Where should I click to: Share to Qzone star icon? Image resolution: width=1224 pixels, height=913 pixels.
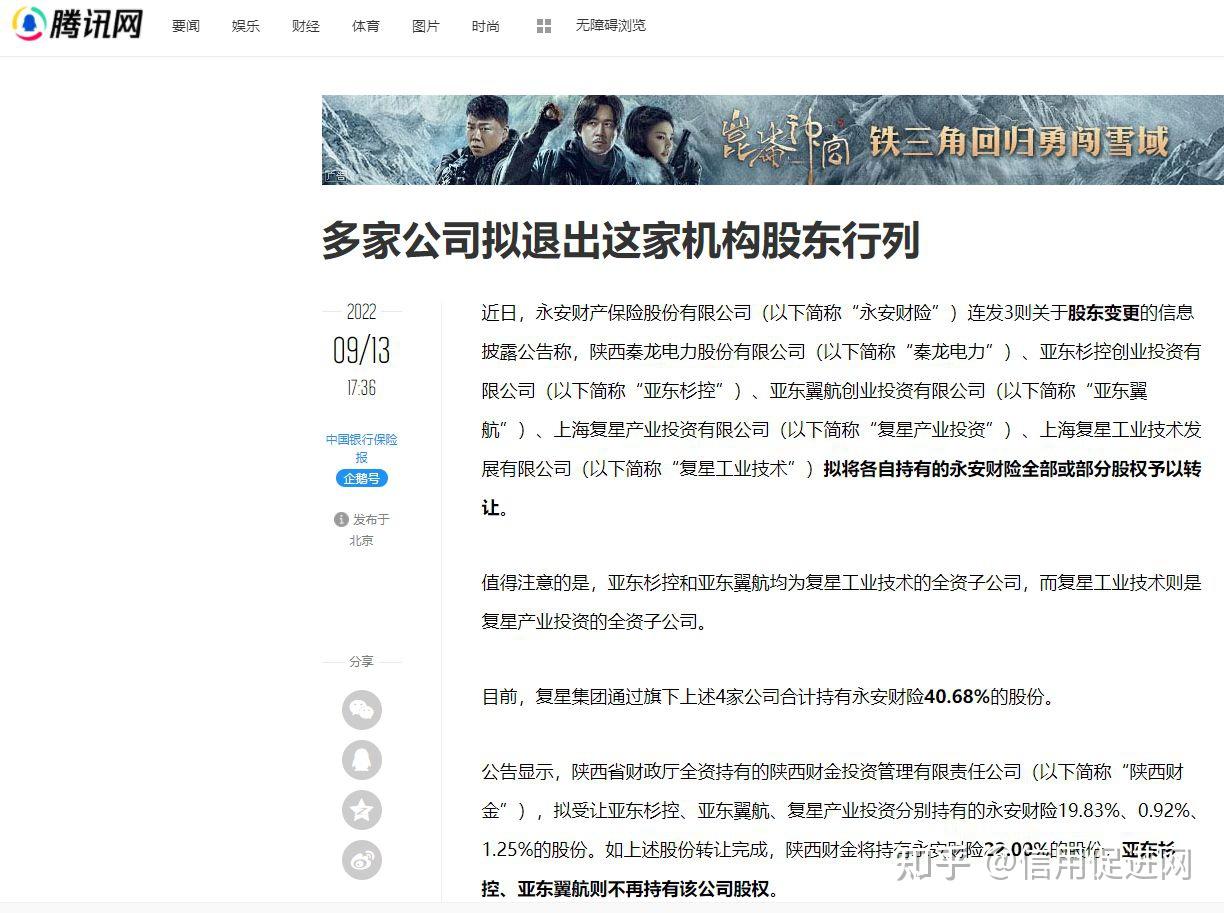[362, 810]
